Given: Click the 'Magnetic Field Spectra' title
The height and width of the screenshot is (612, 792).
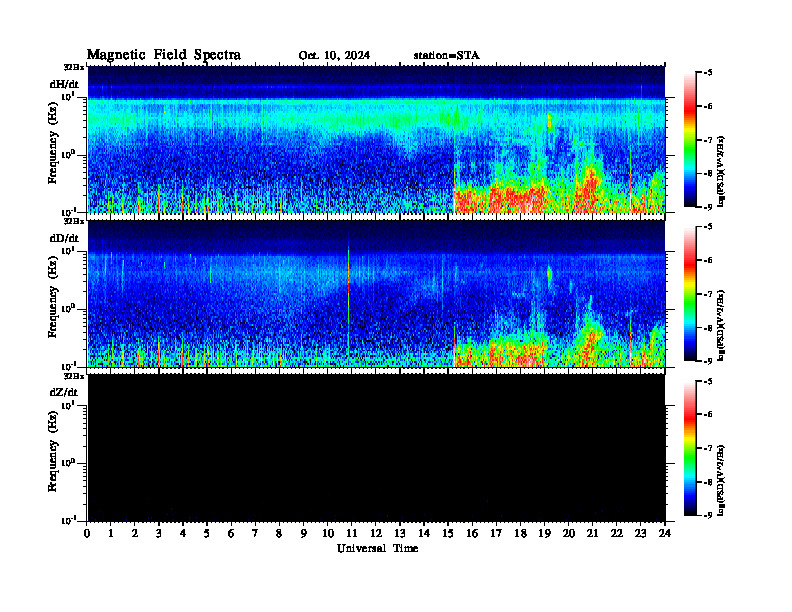Looking at the screenshot, I should [x=164, y=55].
